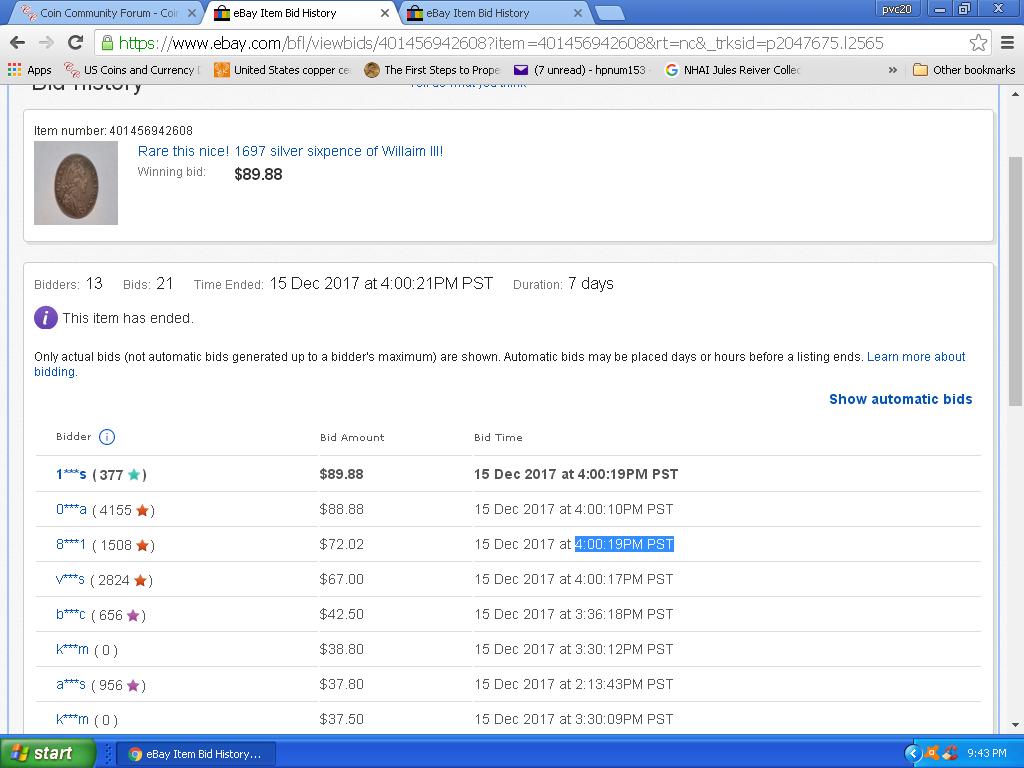
Task: Click the scrollbar down arrow
Action: pyautogui.click(x=1016, y=725)
